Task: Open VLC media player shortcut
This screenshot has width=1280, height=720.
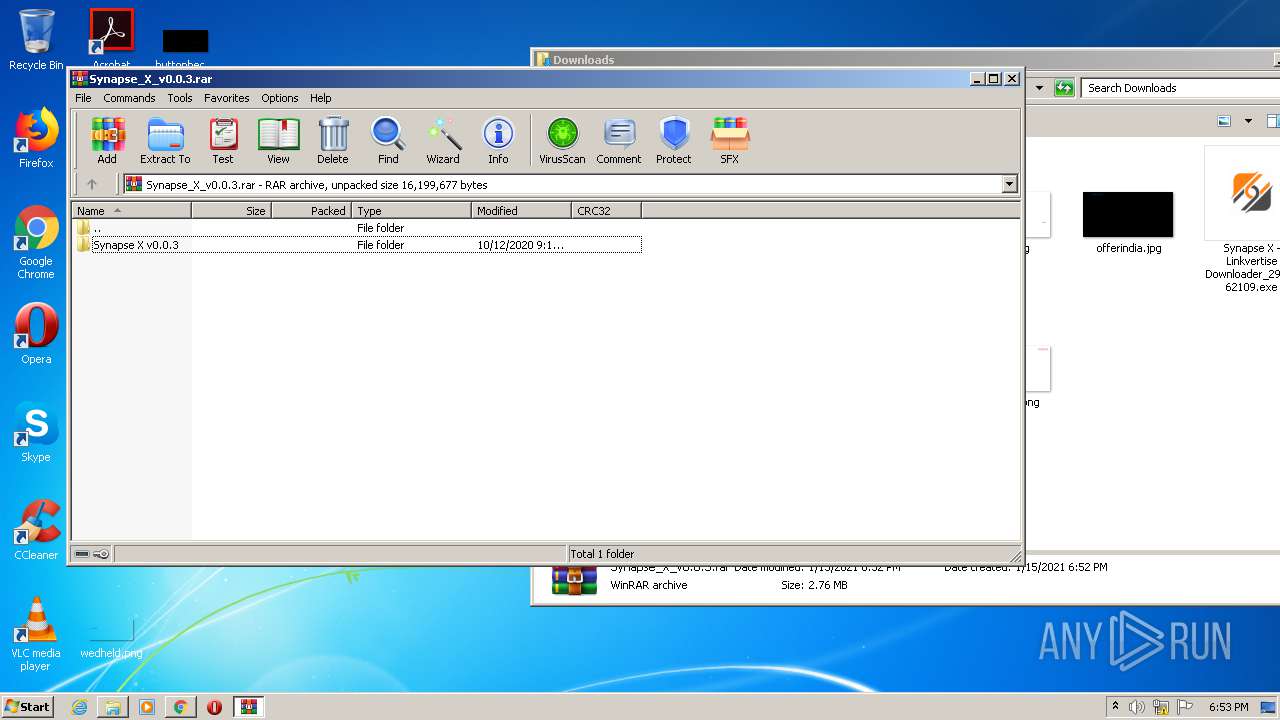Action: pos(36,634)
